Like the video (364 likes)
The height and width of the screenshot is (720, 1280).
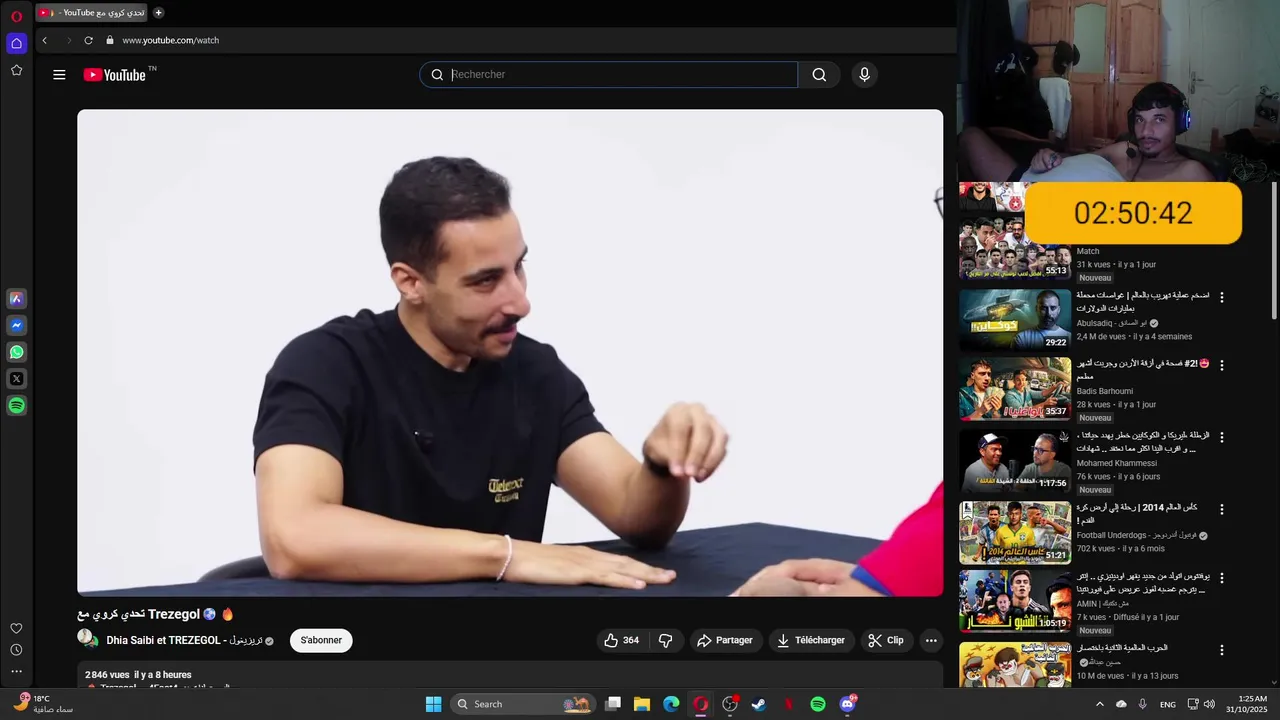coord(621,640)
